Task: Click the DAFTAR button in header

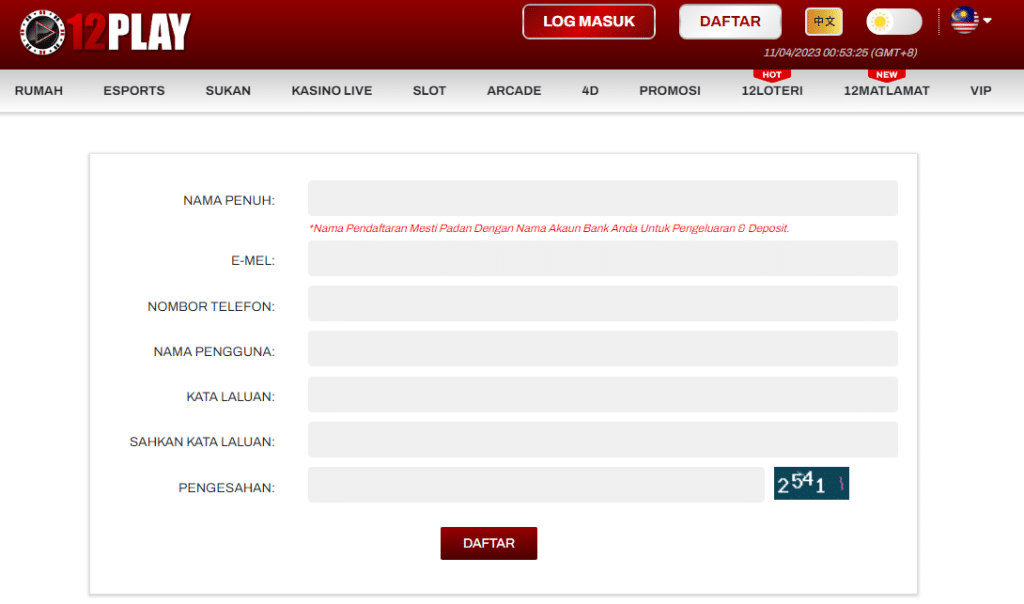Action: tap(729, 22)
